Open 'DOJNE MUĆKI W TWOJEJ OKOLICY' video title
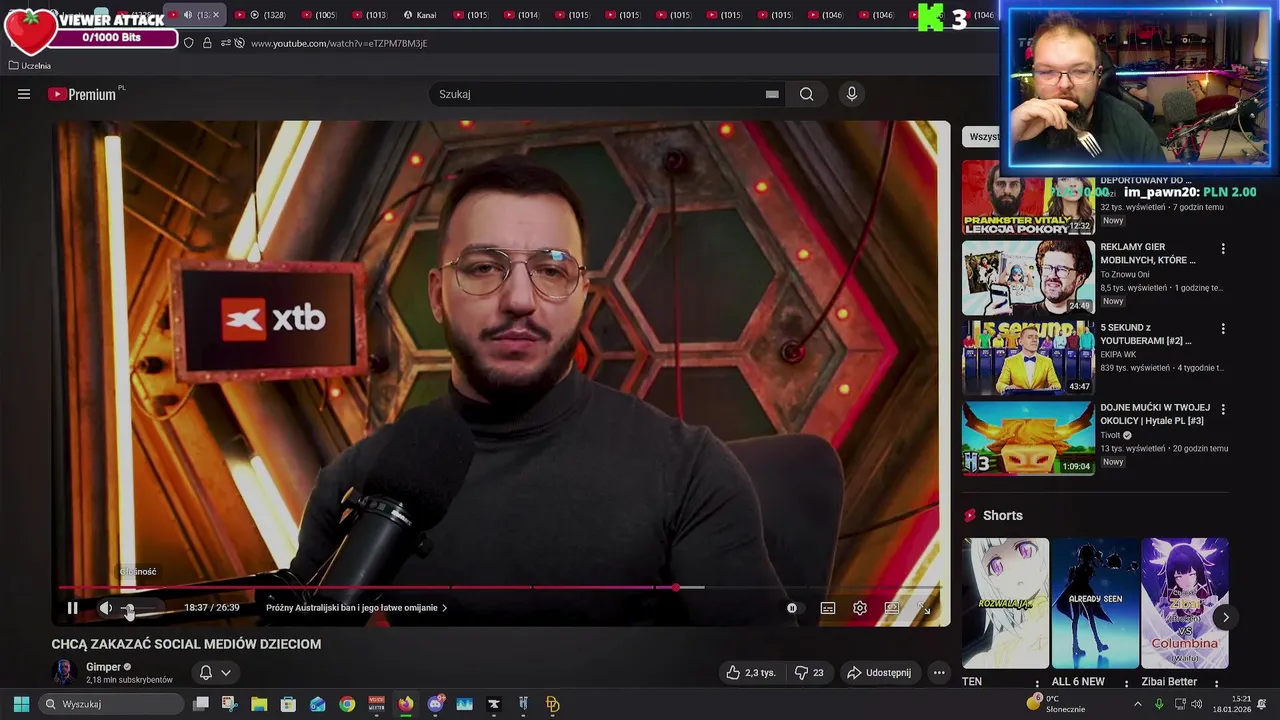Image resolution: width=1280 pixels, height=720 pixels. 1155,414
